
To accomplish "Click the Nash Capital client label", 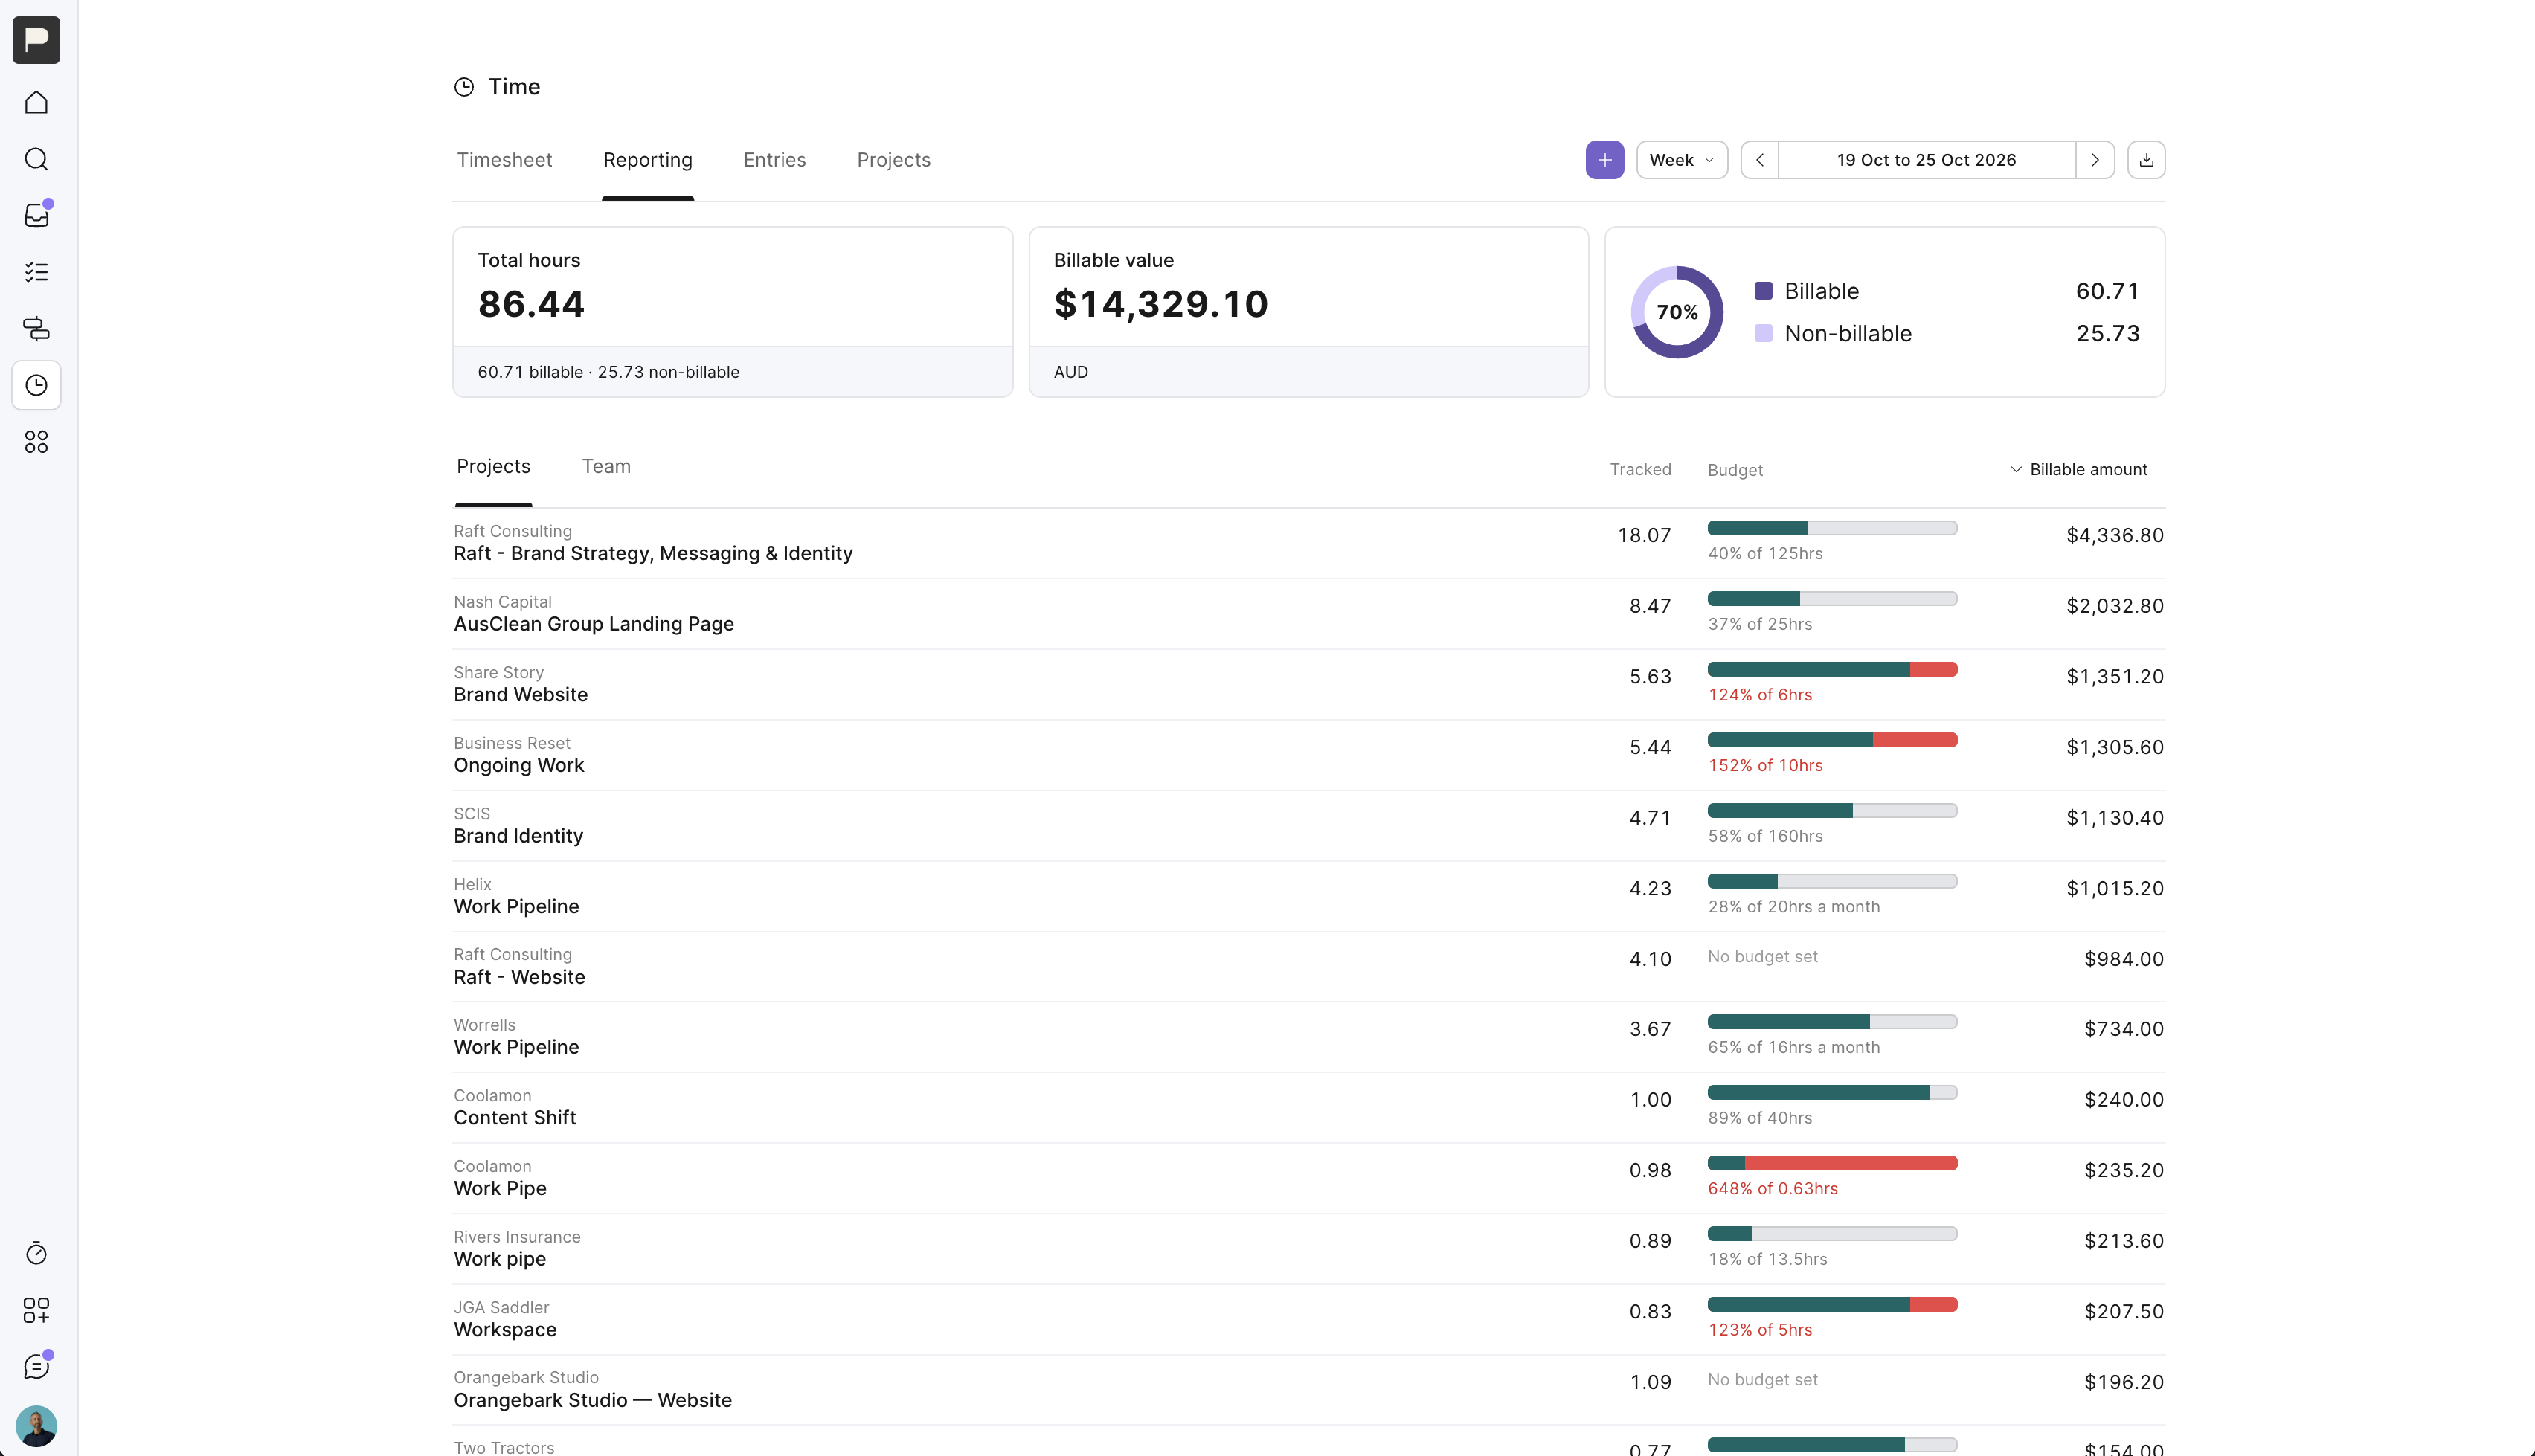I will tap(502, 602).
